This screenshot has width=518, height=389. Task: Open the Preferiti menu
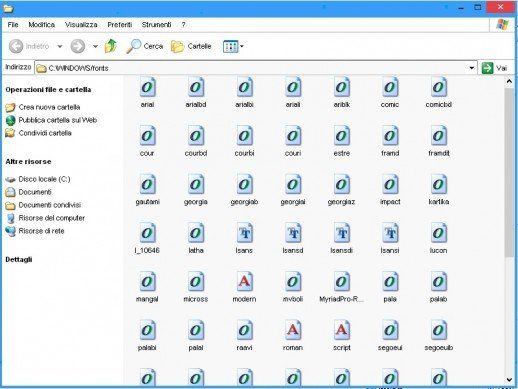(120, 25)
